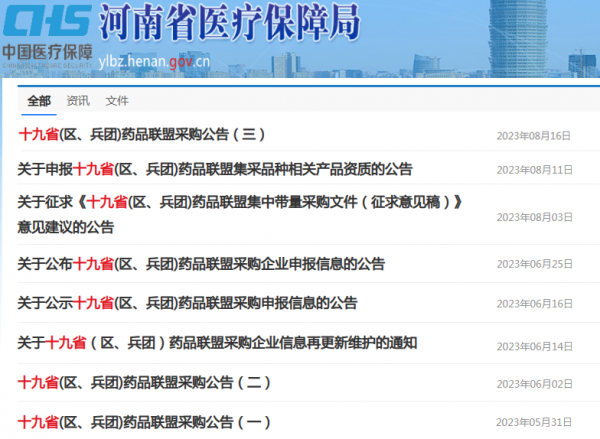Open the 联盟集采品种相关产品资质 announcement
The image size is (600, 439).
215,169
